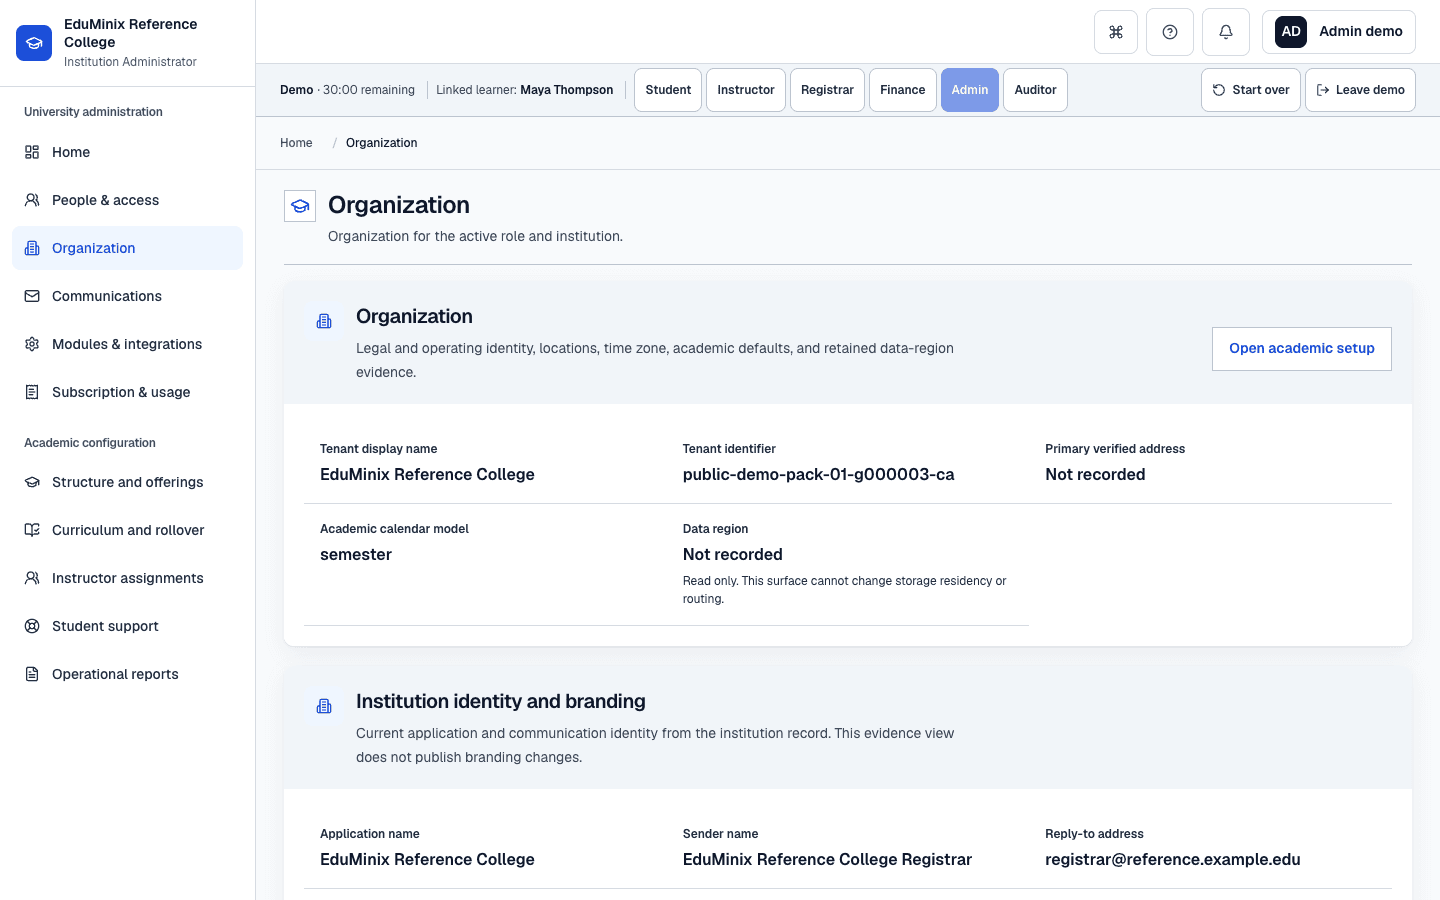Screen dimensions: 1440x900
Task: Click the Operational reports file icon
Action: pos(32,674)
